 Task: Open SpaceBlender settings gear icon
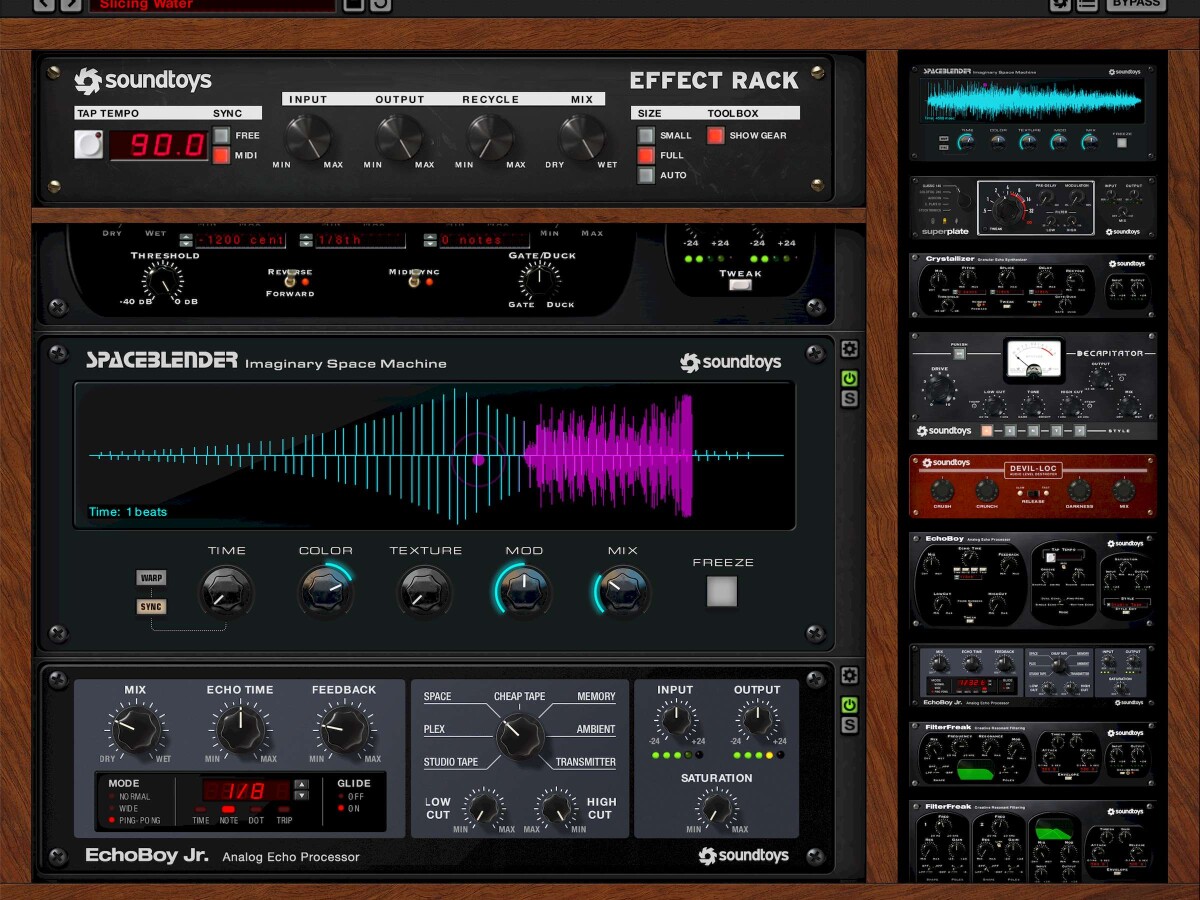tap(849, 349)
